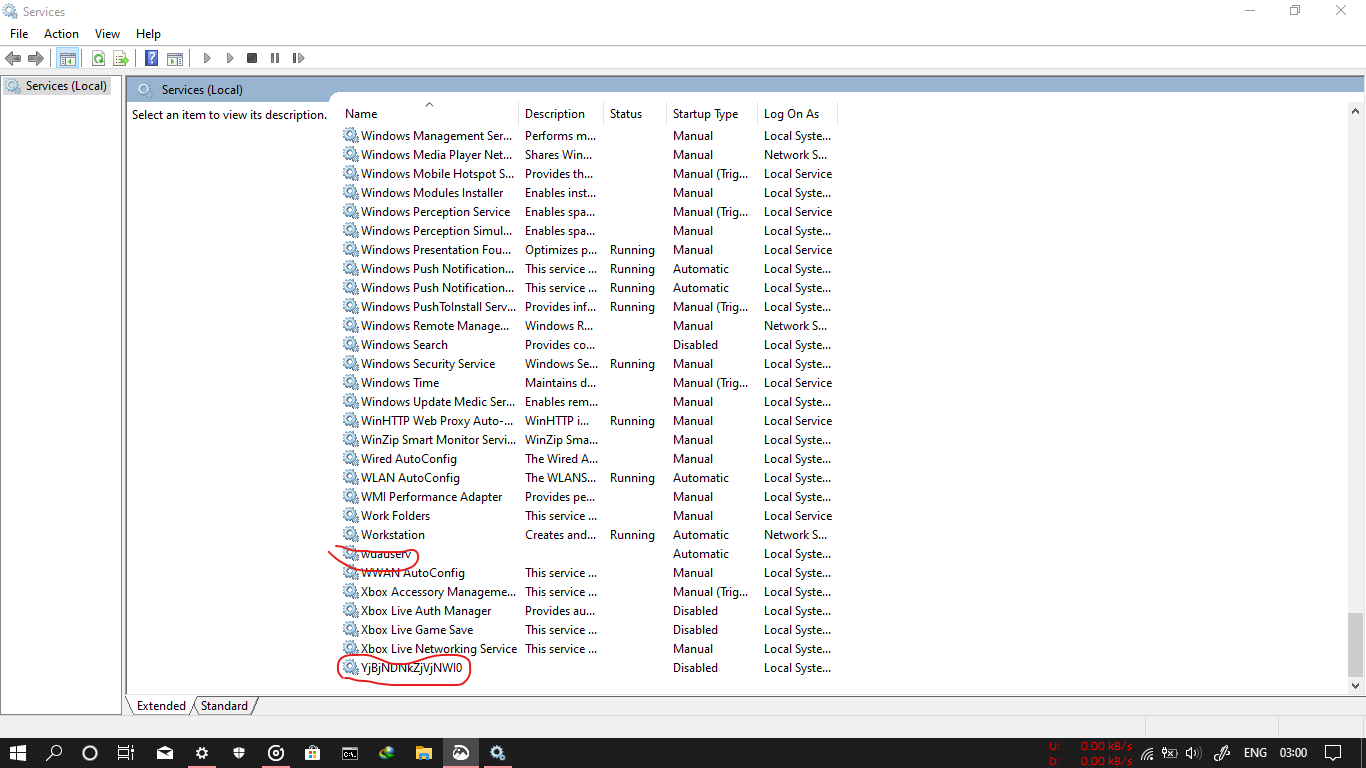This screenshot has height=768, width=1366.
Task: Switch to the Standard tab
Action: (x=224, y=706)
